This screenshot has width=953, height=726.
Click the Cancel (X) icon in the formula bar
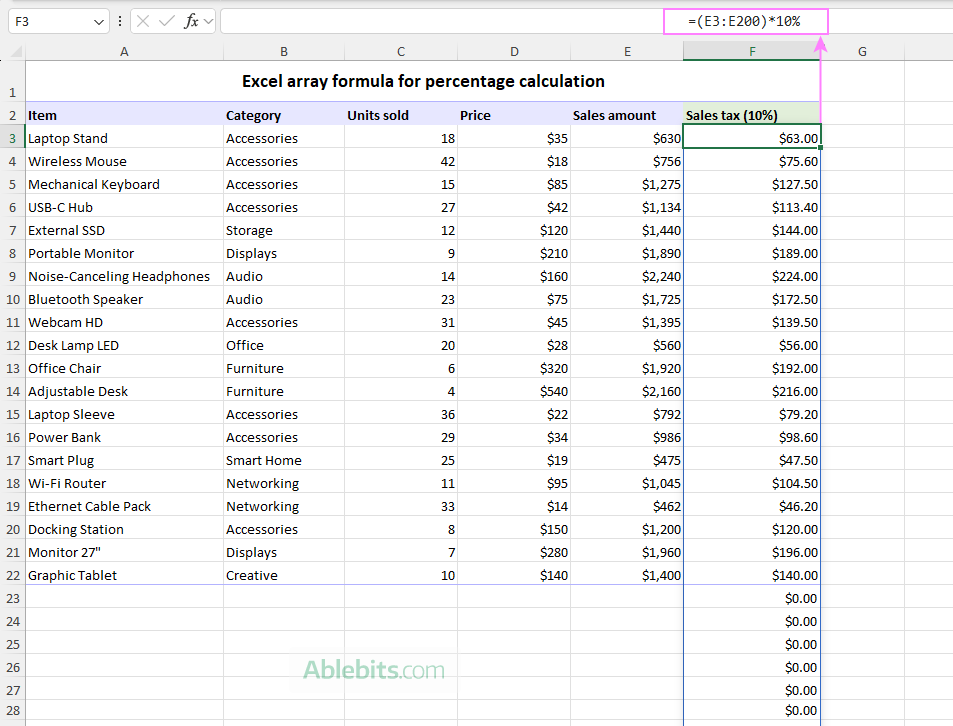[x=142, y=20]
